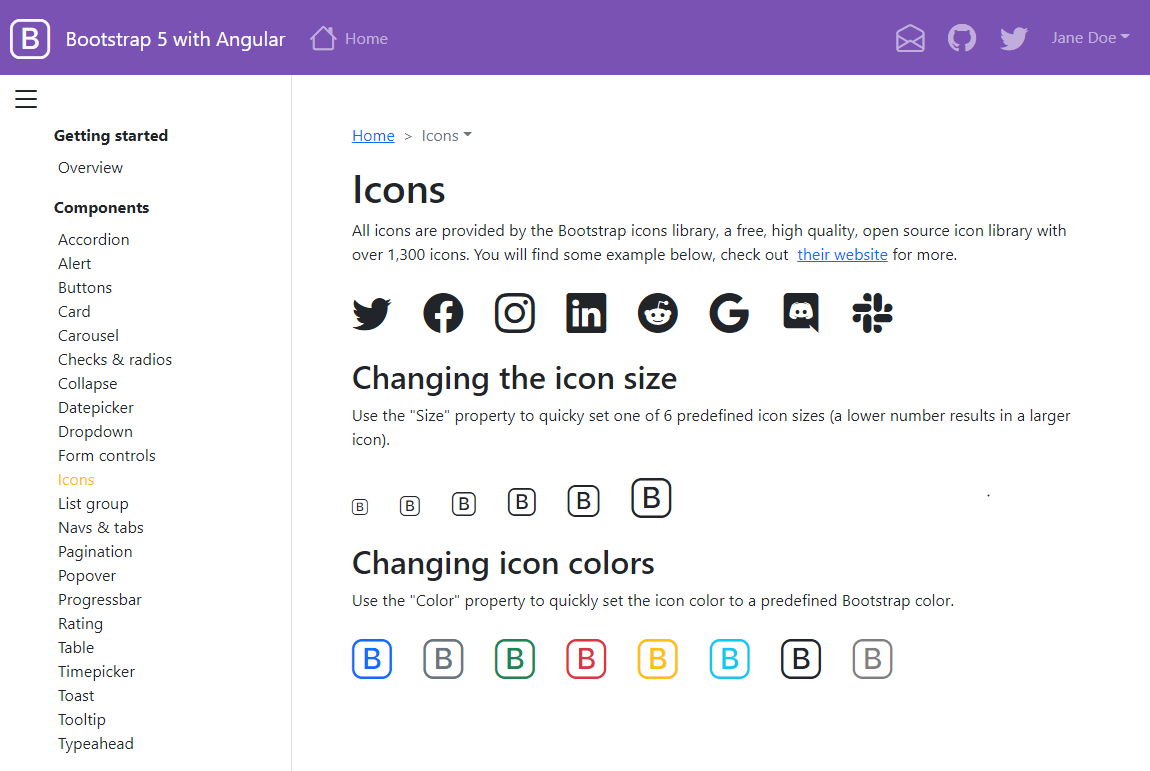Open the Datepicker component page
The width and height of the screenshot is (1150, 771).
pyautogui.click(x=96, y=408)
